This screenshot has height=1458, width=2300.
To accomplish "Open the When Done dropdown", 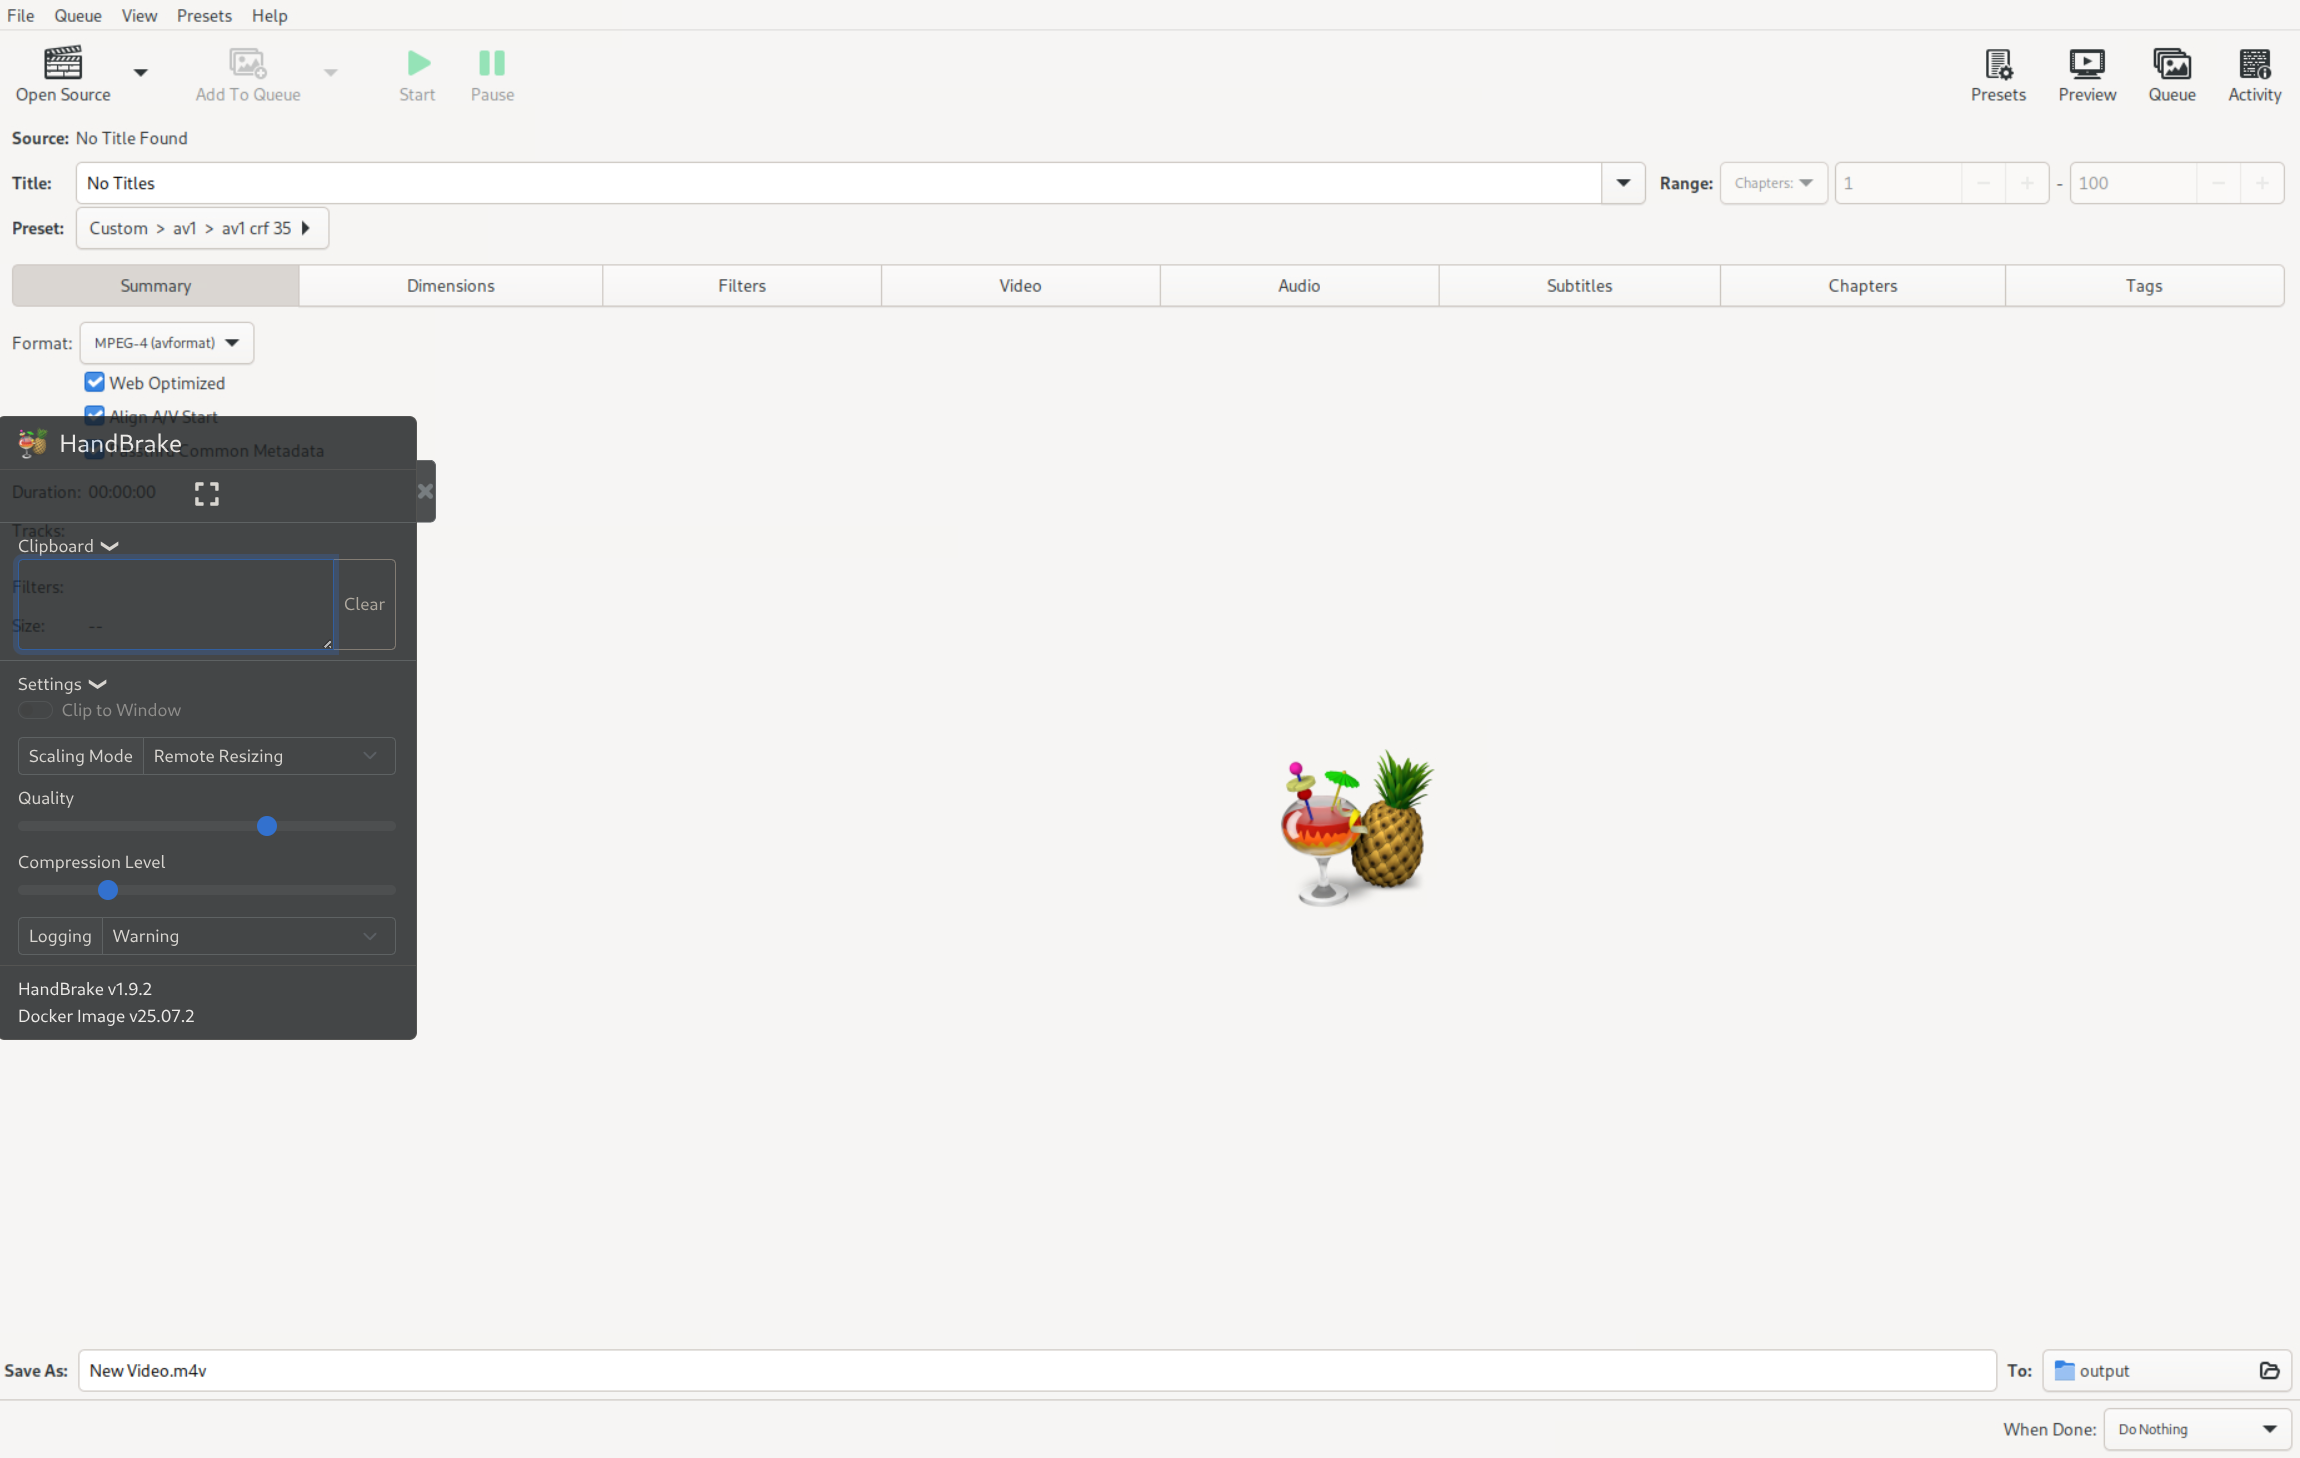I will tap(2196, 1429).
